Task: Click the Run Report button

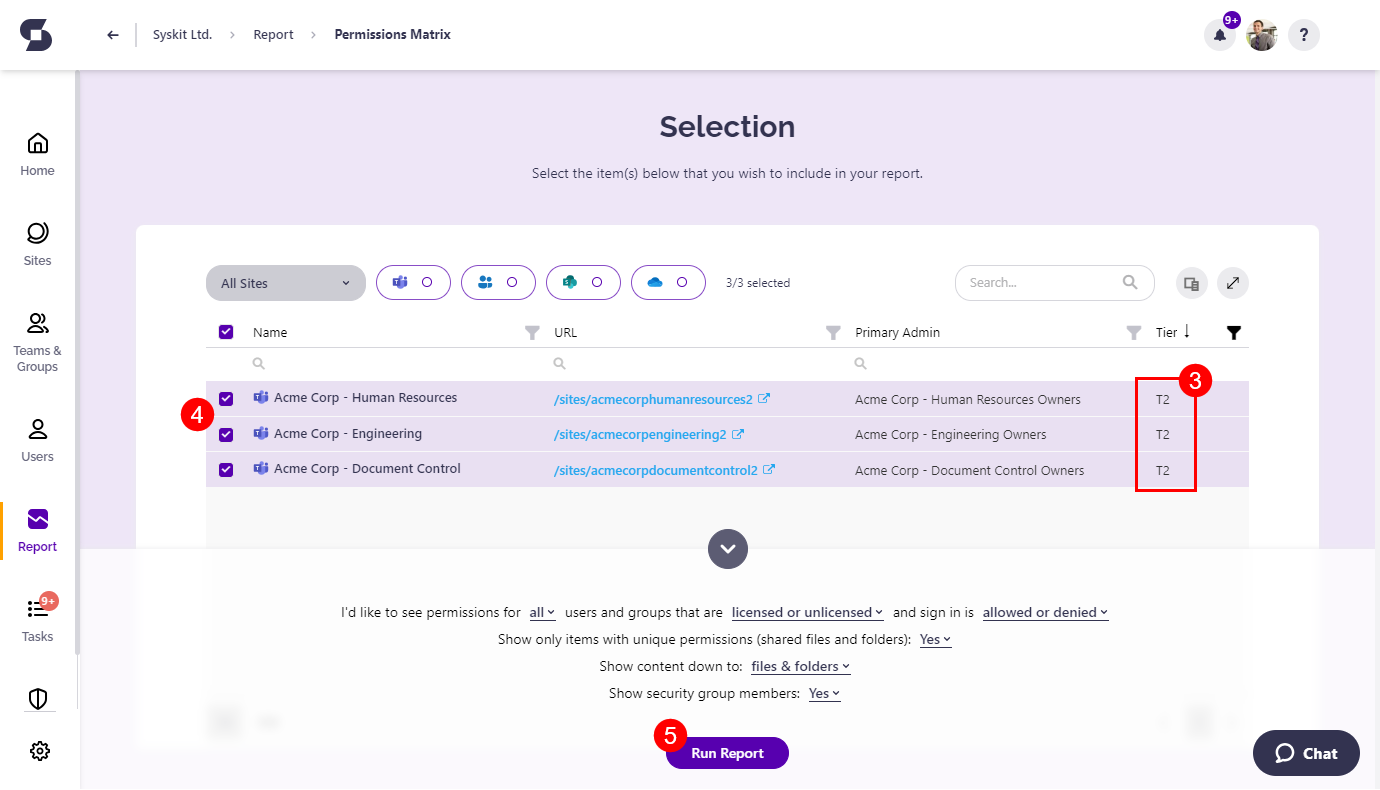Action: pos(727,752)
